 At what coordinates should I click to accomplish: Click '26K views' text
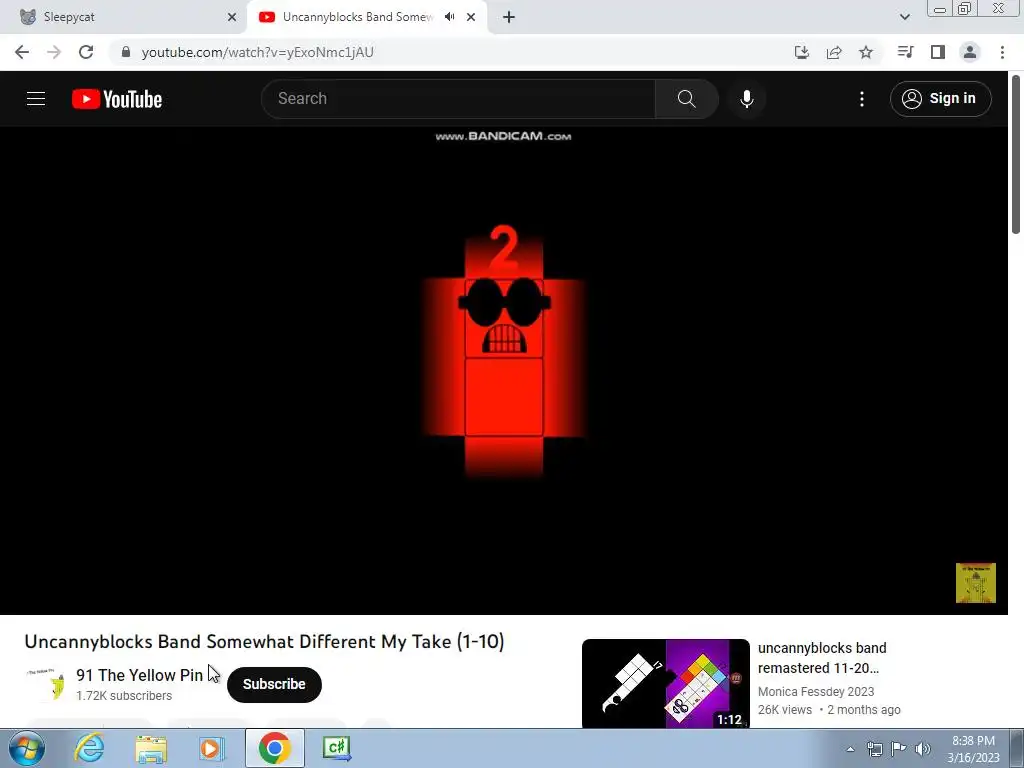point(784,710)
